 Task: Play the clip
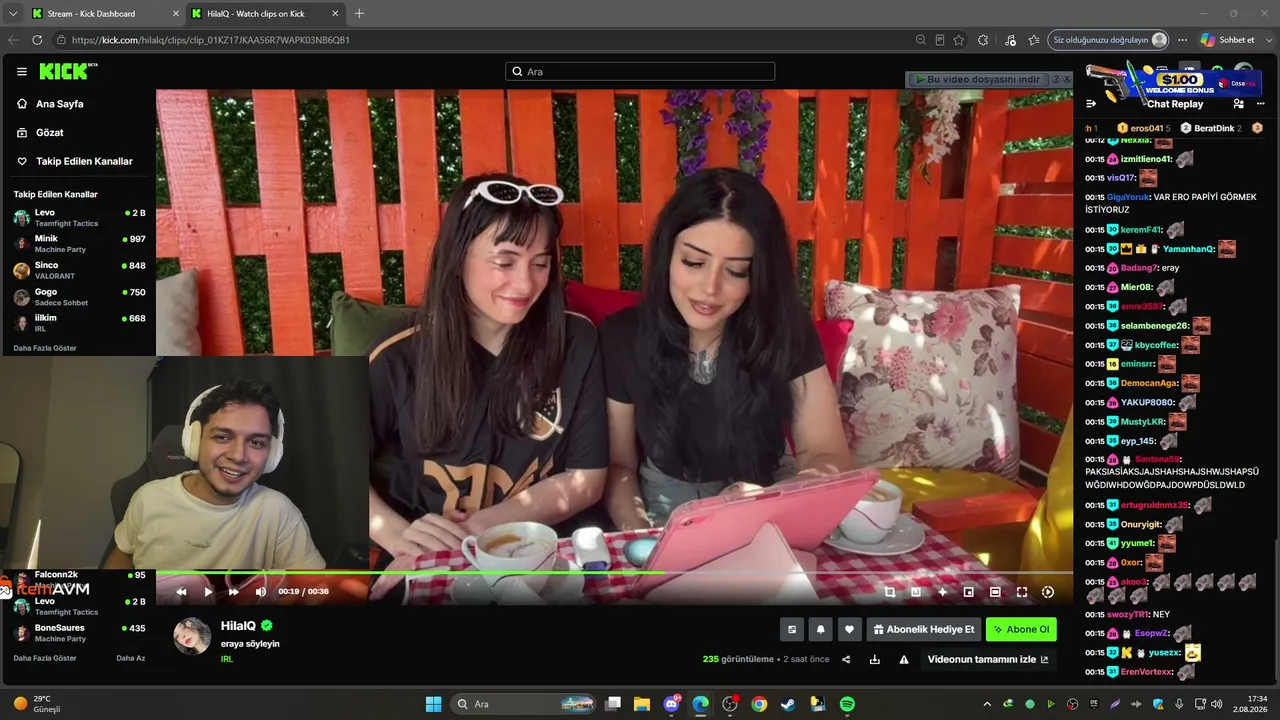[x=208, y=592]
